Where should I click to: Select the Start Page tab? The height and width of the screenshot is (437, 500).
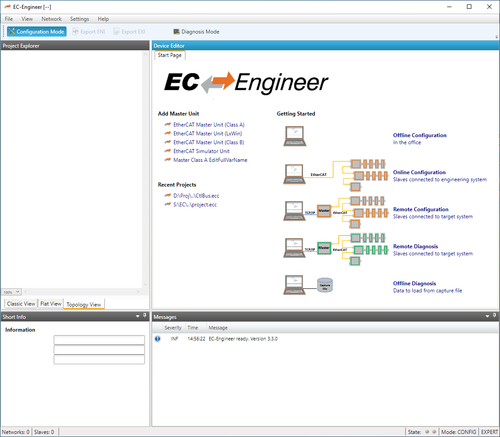coord(170,55)
